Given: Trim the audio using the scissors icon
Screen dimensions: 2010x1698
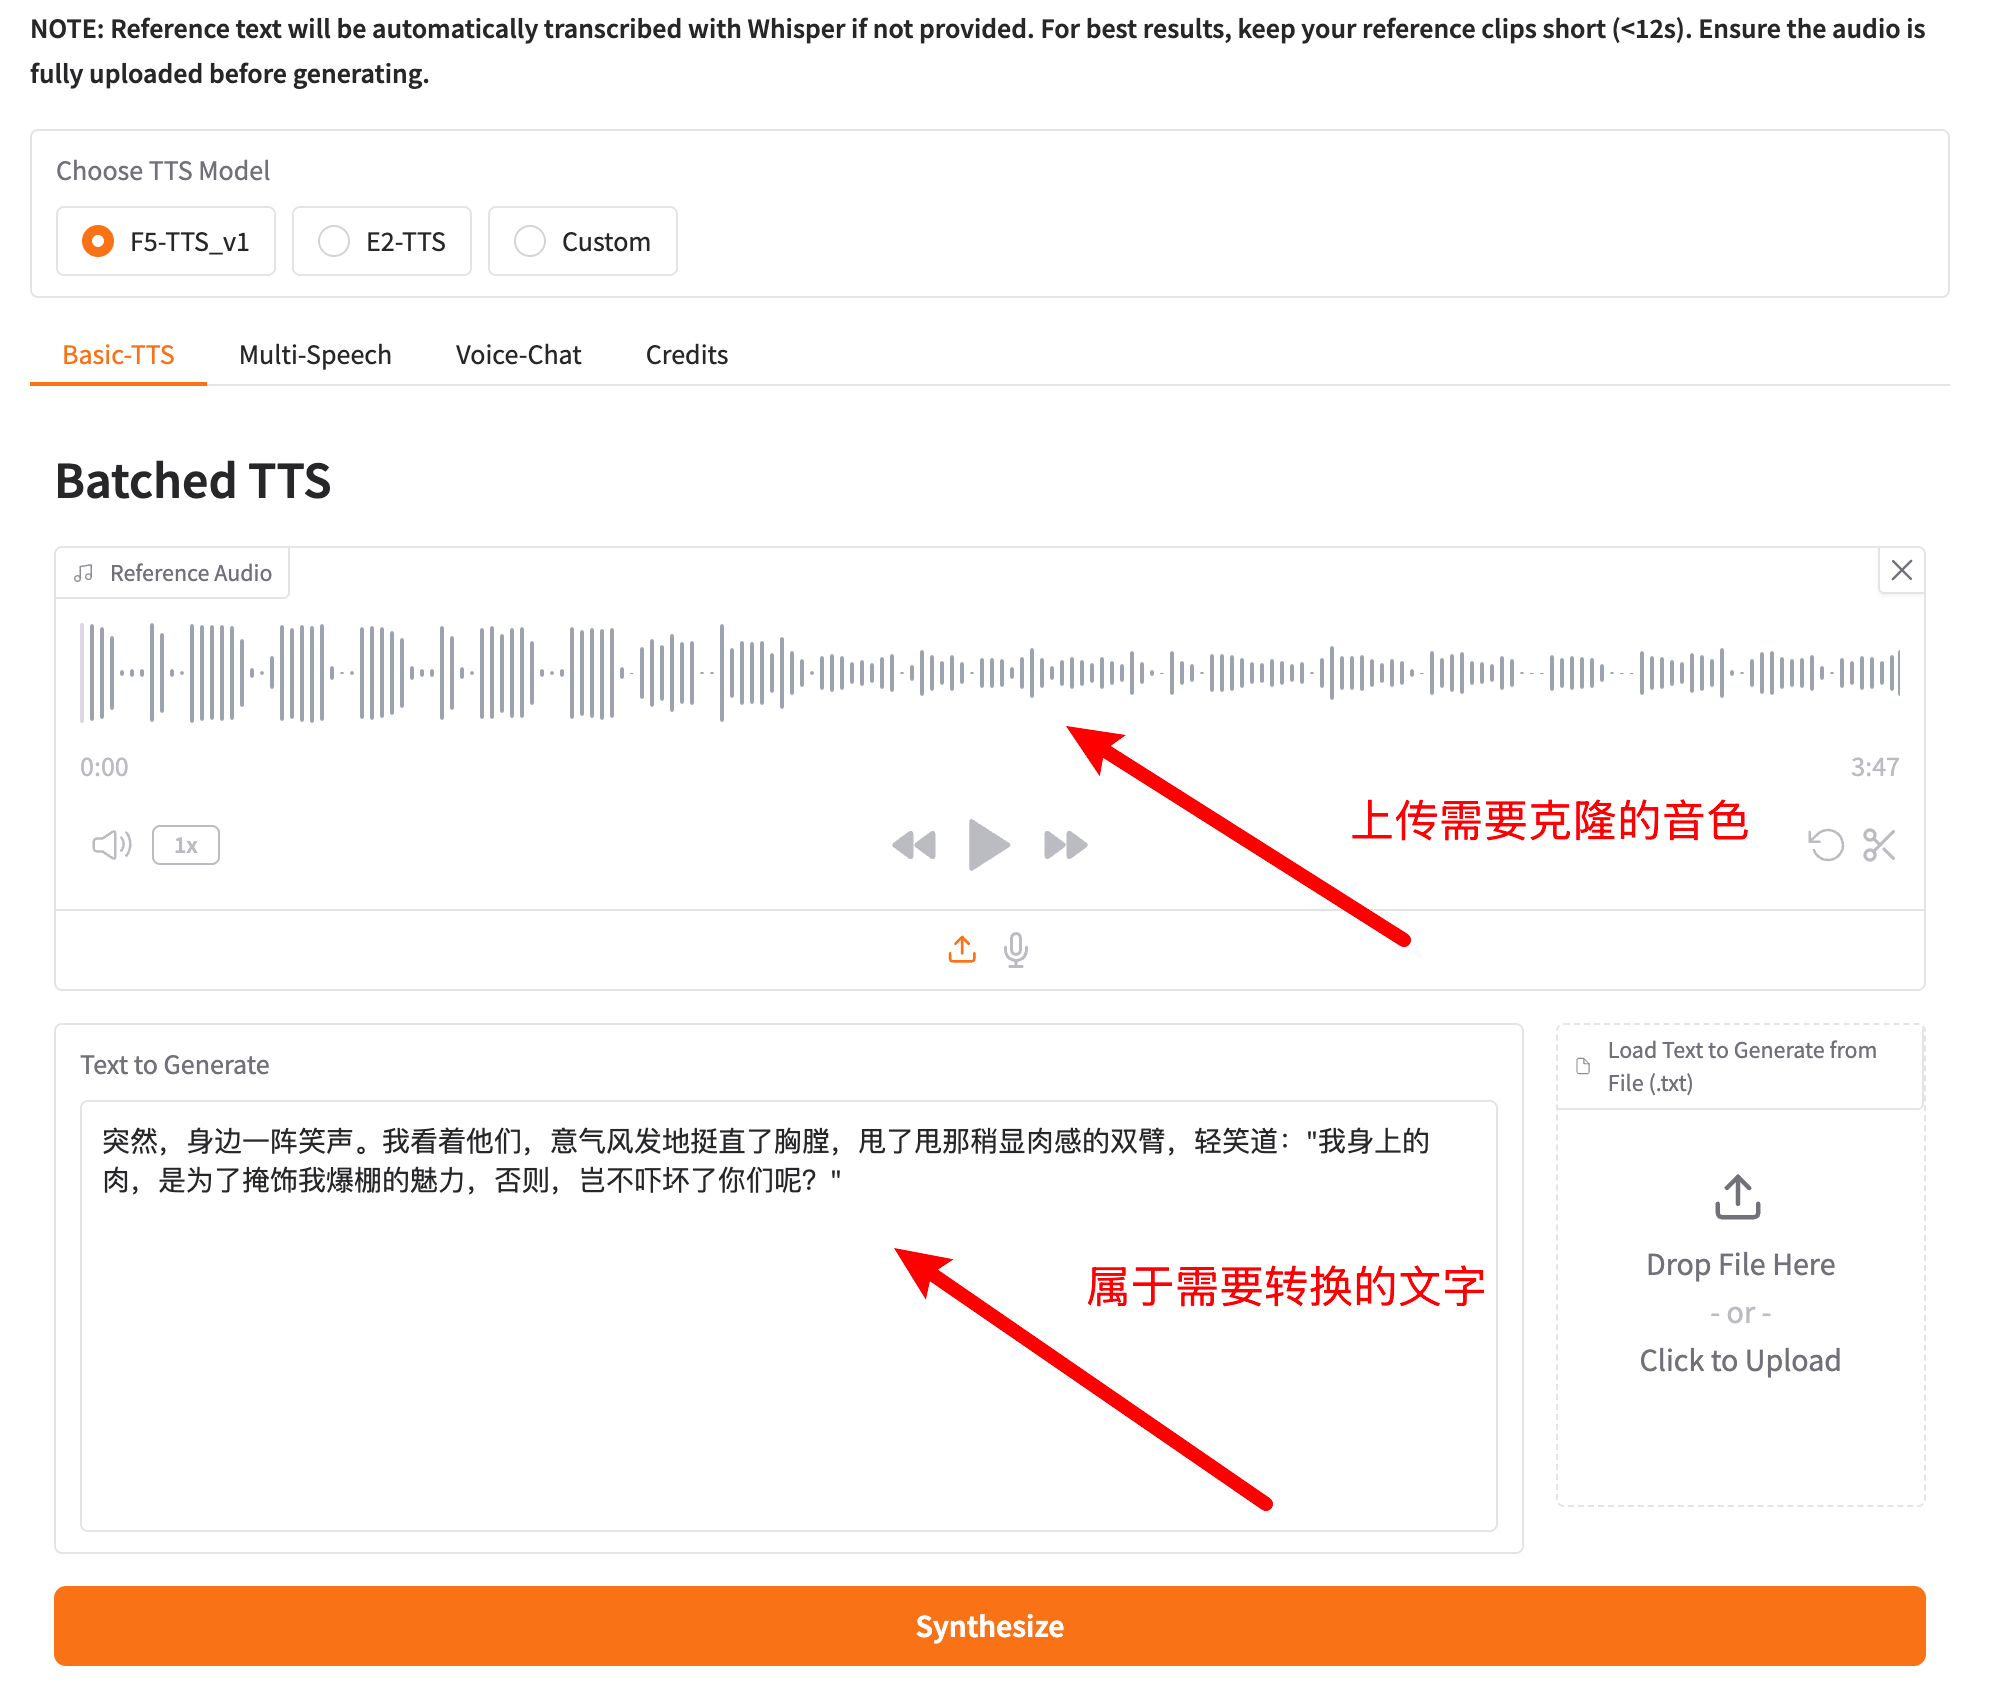Looking at the screenshot, I should click(x=1881, y=845).
